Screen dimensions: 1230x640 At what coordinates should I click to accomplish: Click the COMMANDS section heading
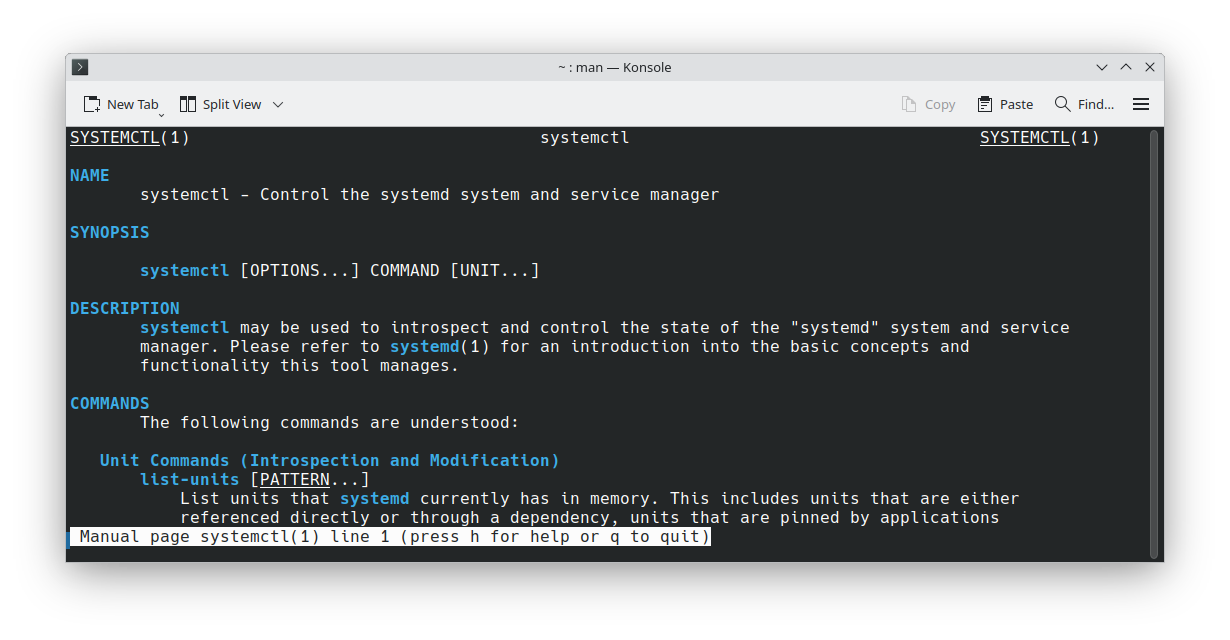pos(109,403)
